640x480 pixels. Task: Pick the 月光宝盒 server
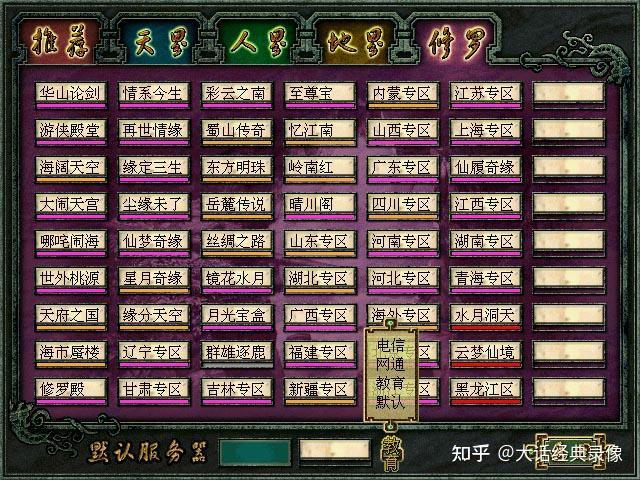pos(237,317)
